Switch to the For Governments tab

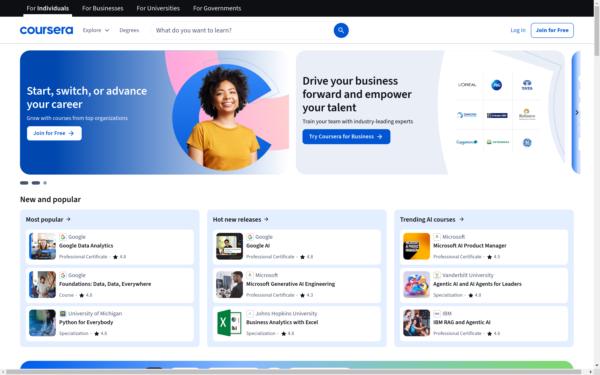click(x=217, y=8)
